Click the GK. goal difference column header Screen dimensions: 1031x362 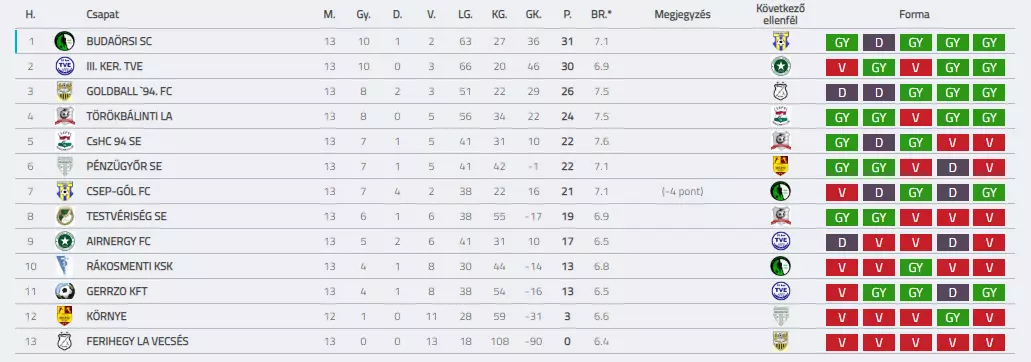533,14
